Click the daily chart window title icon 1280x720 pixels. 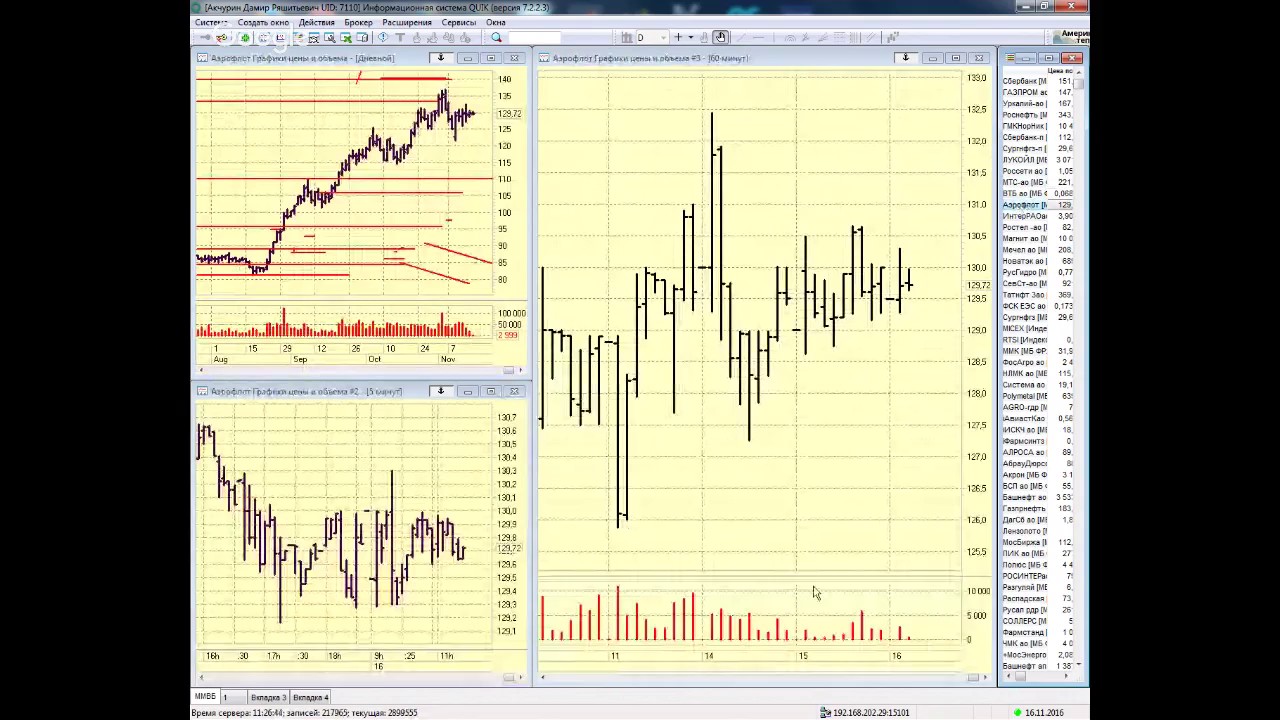tap(202, 58)
